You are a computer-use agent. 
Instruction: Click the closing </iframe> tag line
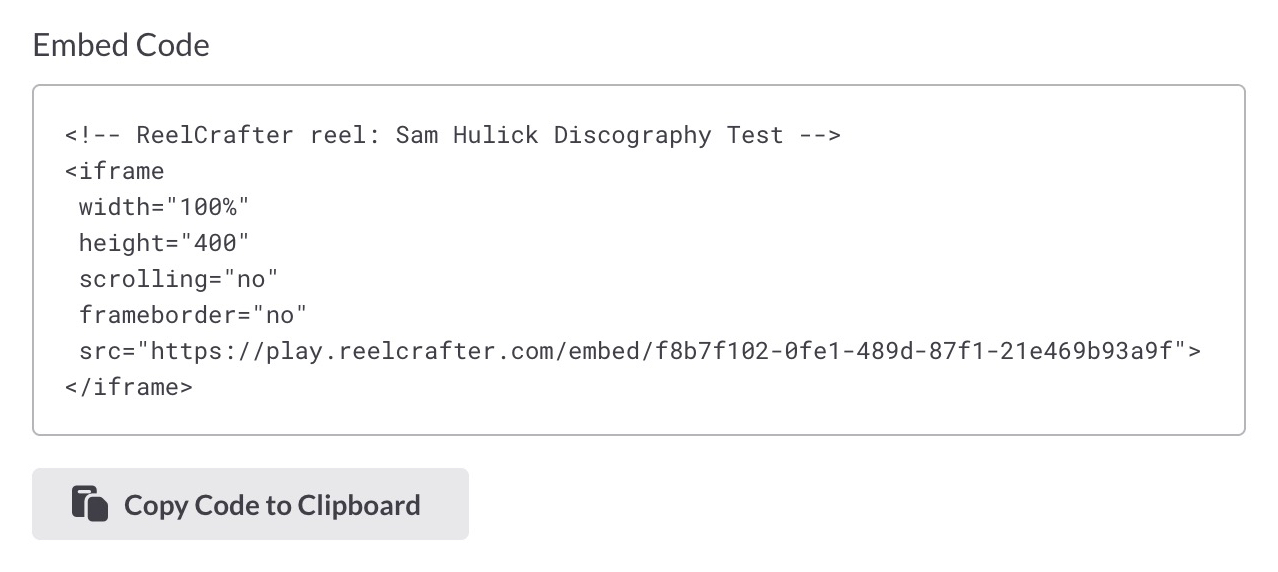point(129,387)
